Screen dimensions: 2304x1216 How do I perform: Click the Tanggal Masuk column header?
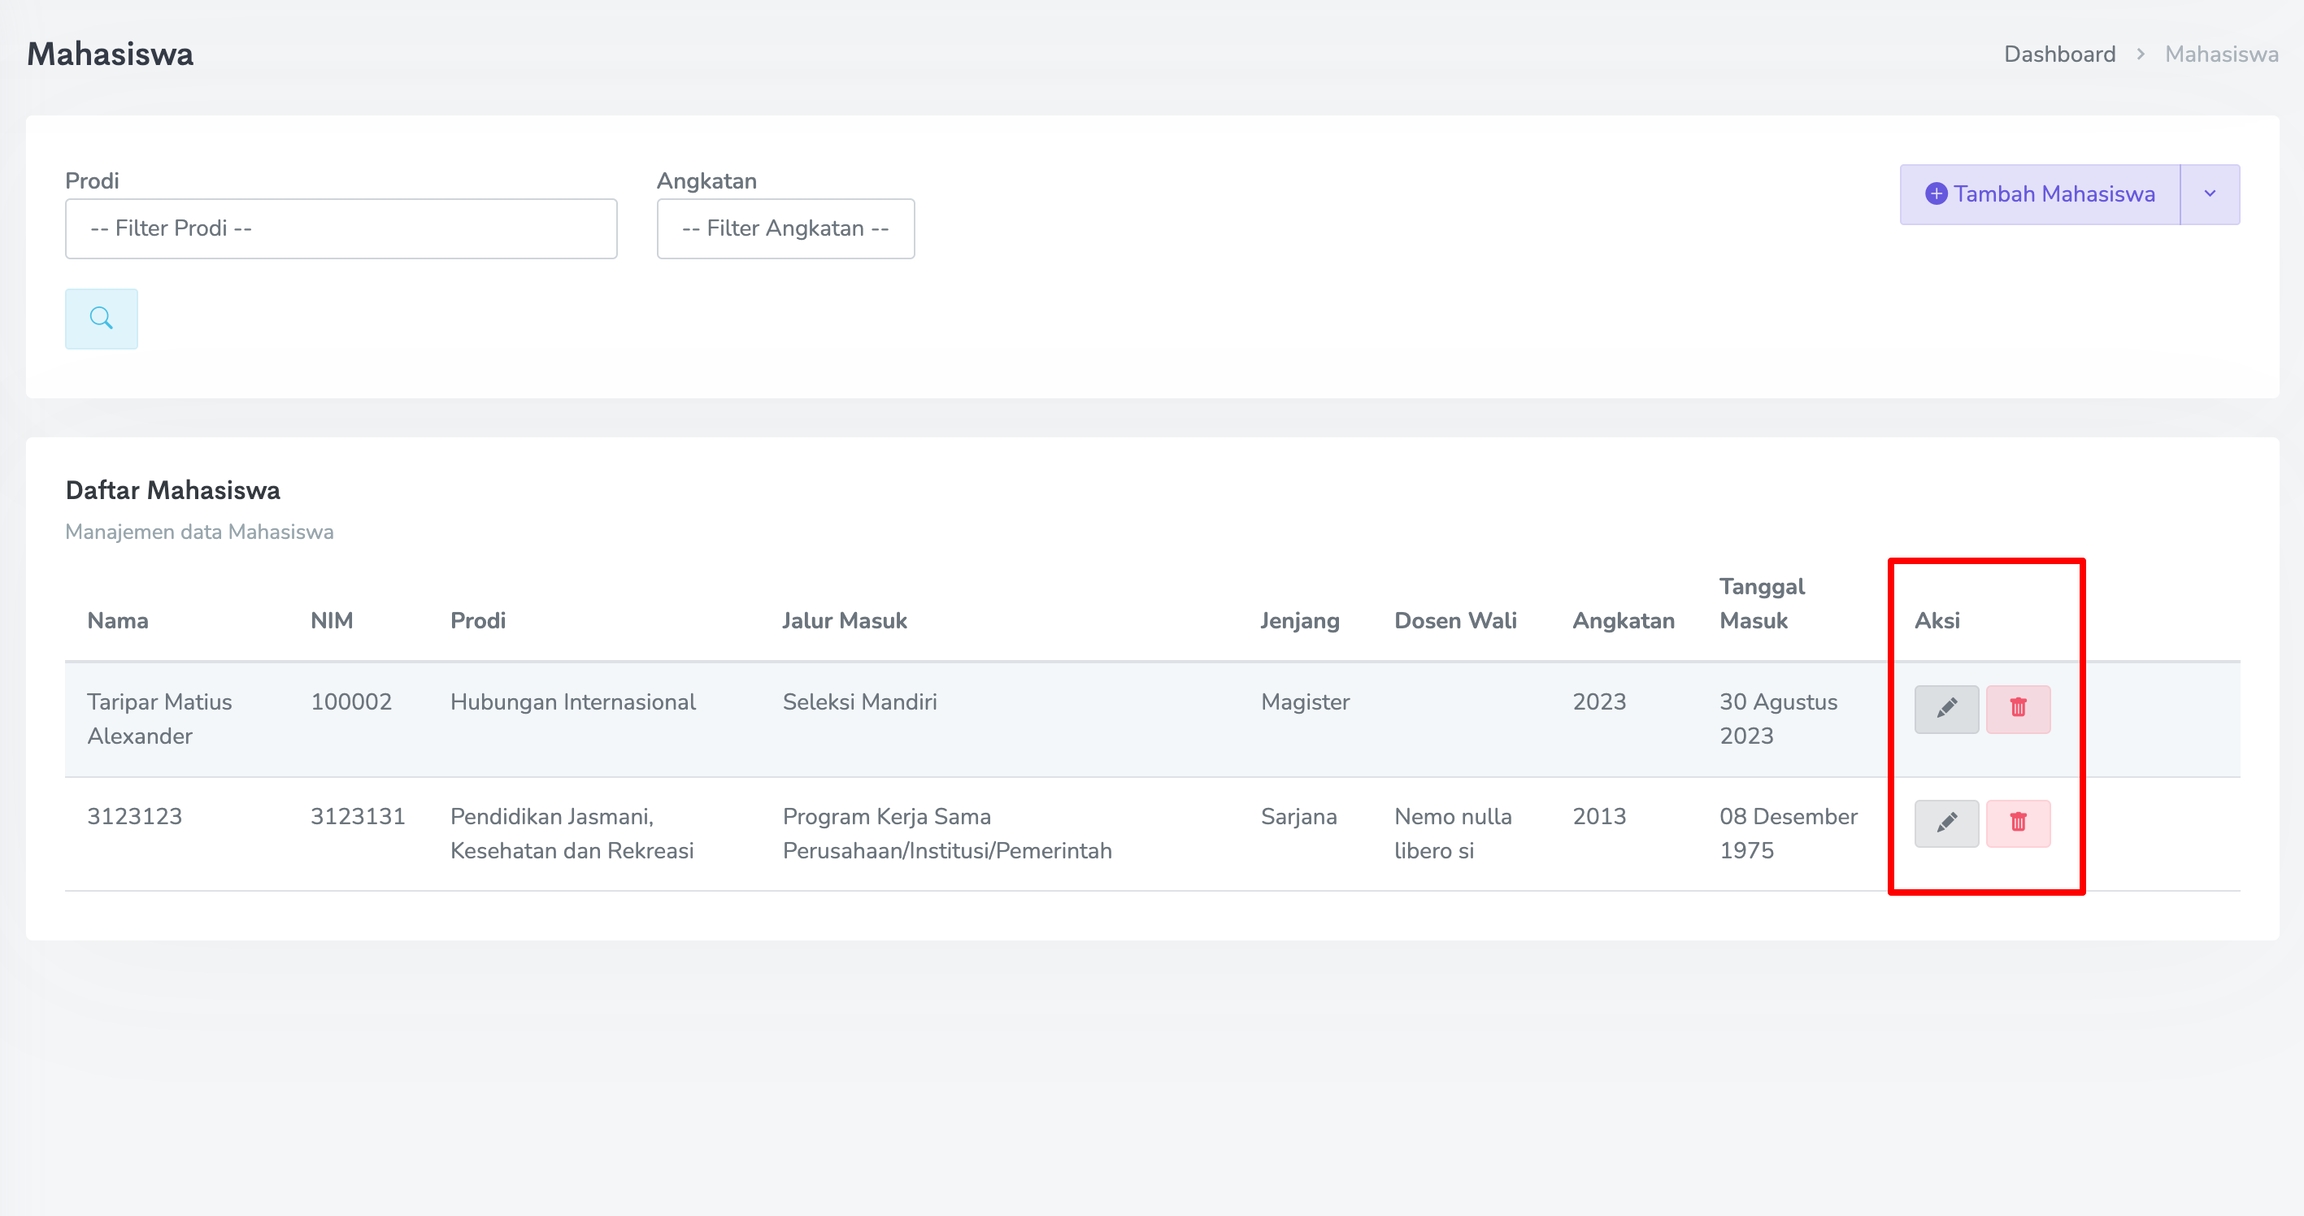pyautogui.click(x=1761, y=604)
